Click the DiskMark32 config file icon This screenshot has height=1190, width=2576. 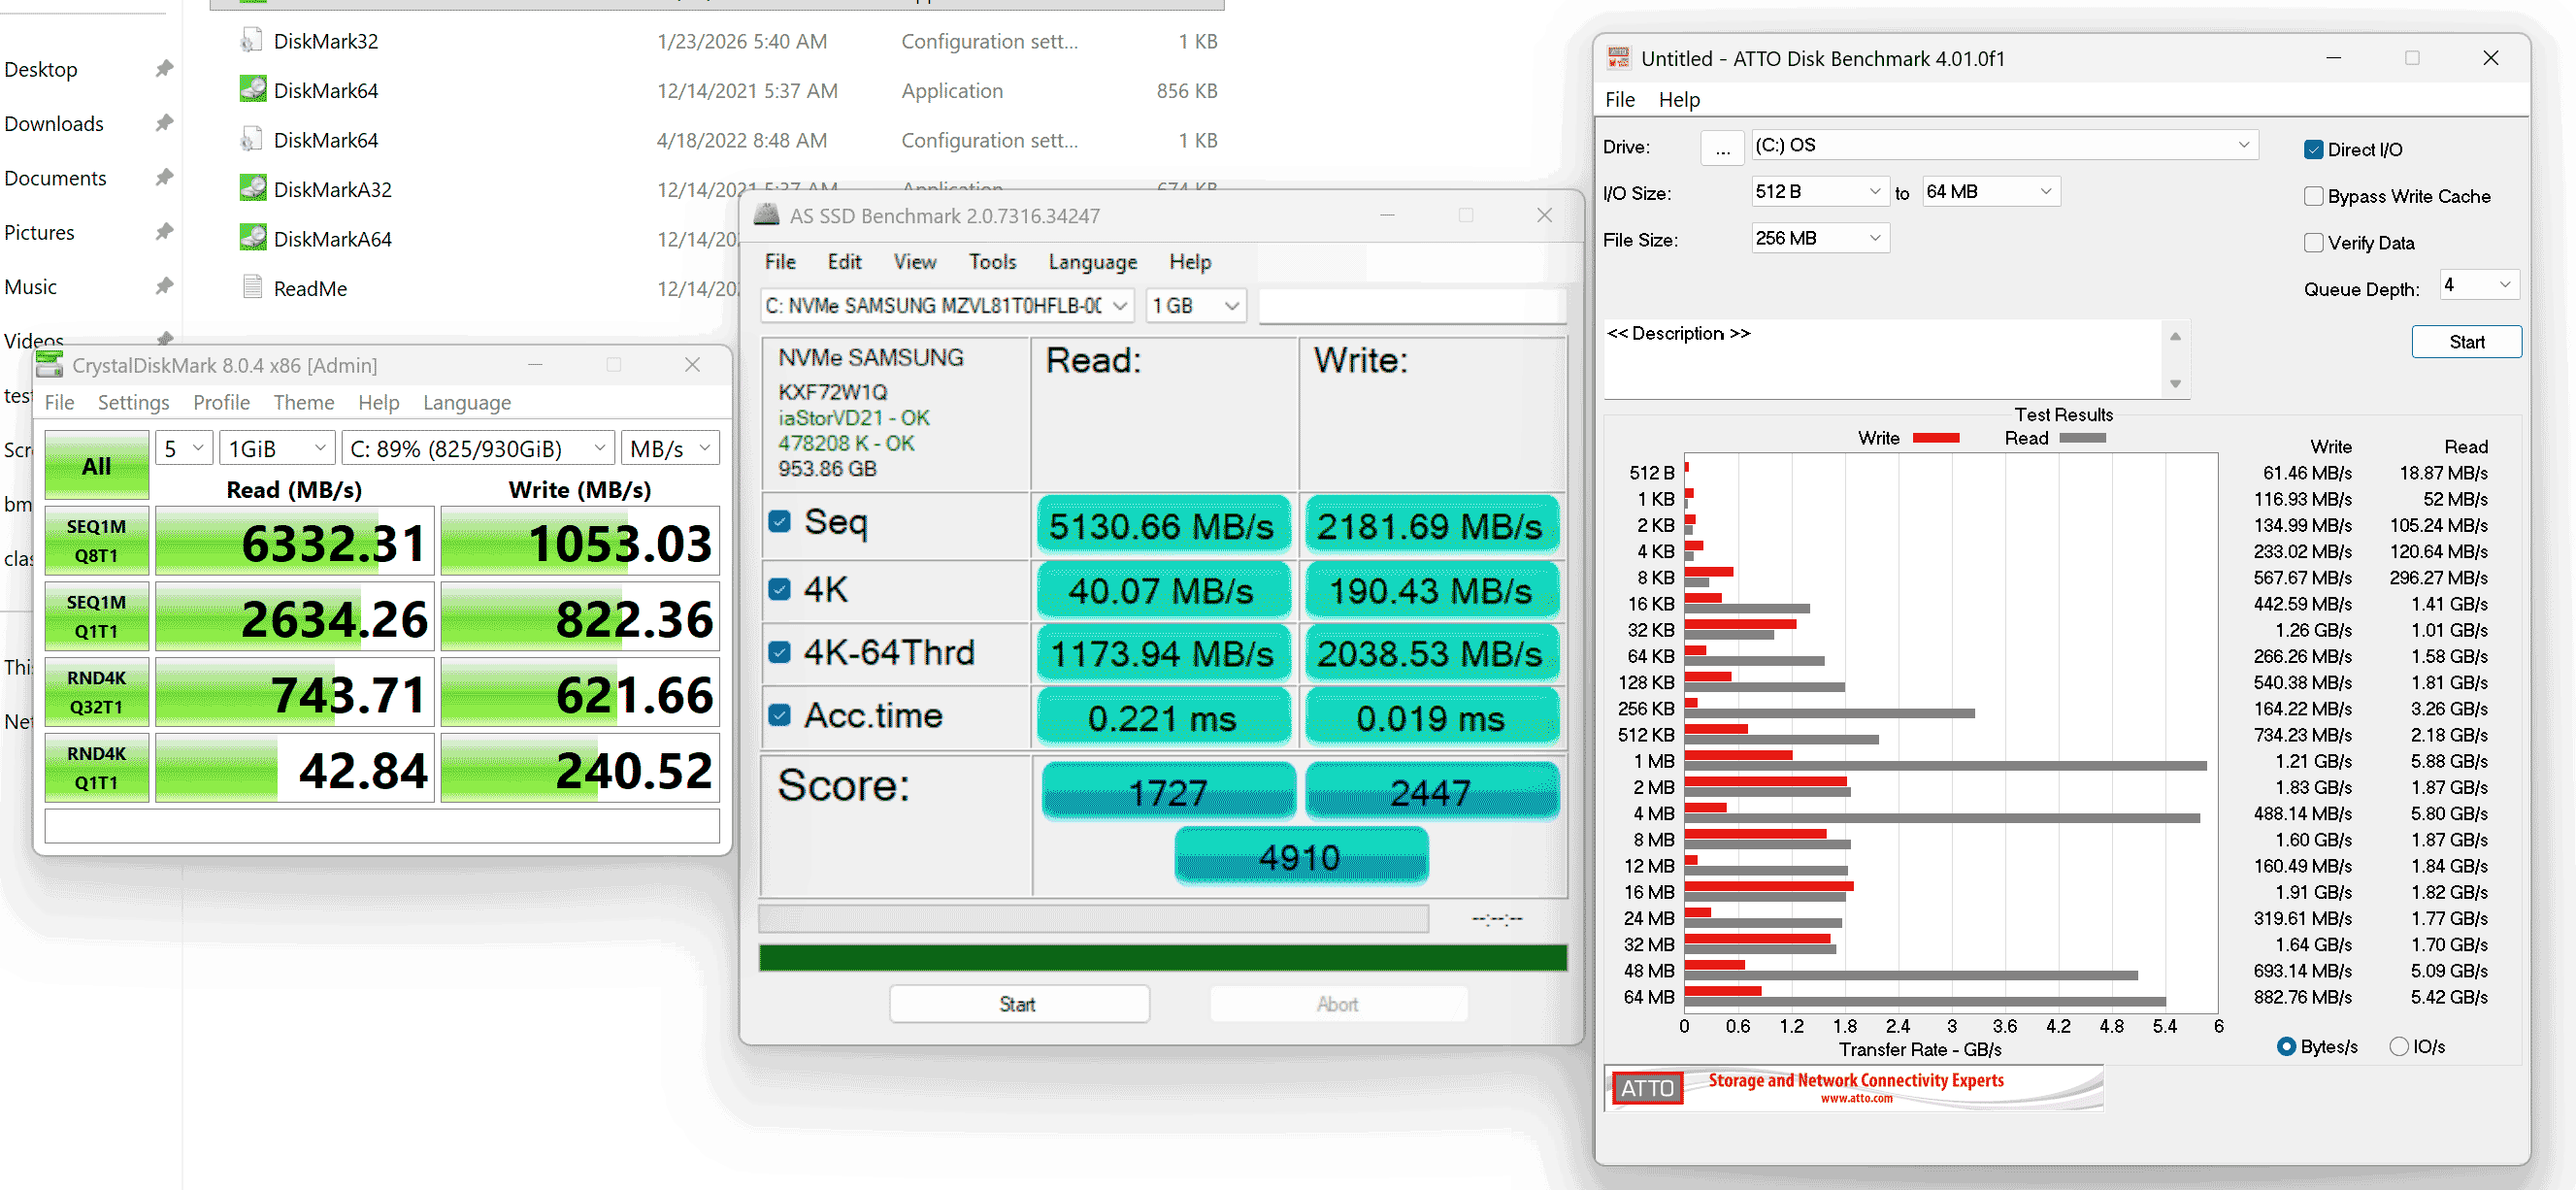(252, 41)
